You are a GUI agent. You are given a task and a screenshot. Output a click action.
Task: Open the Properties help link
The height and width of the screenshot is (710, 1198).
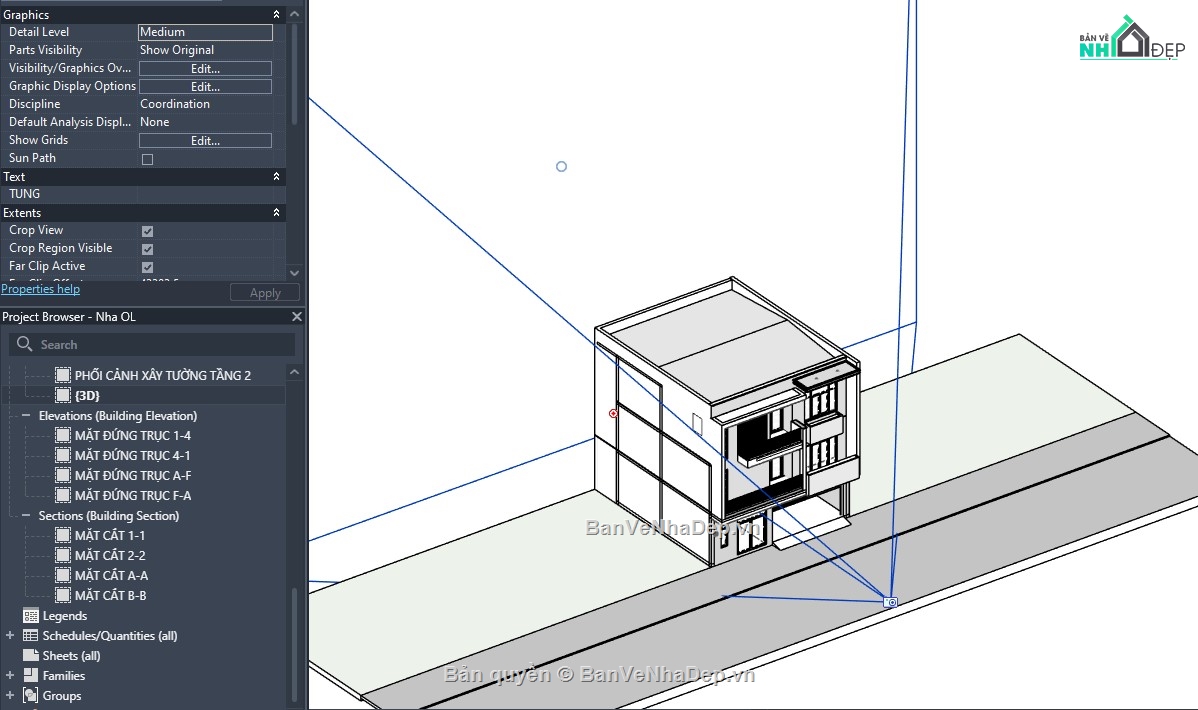tap(40, 288)
